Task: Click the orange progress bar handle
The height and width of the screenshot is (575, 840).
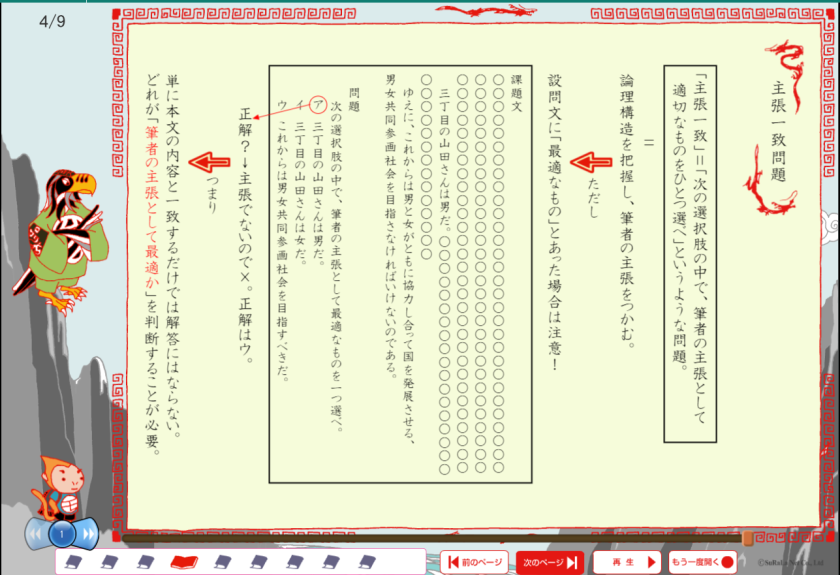Action: (x=747, y=539)
